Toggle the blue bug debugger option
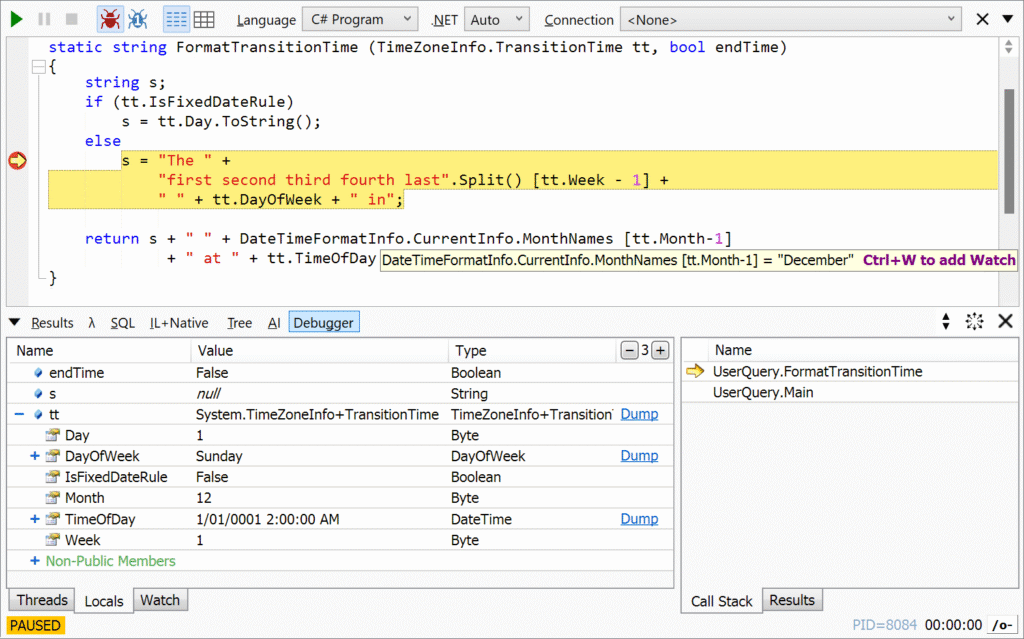 click(138, 19)
